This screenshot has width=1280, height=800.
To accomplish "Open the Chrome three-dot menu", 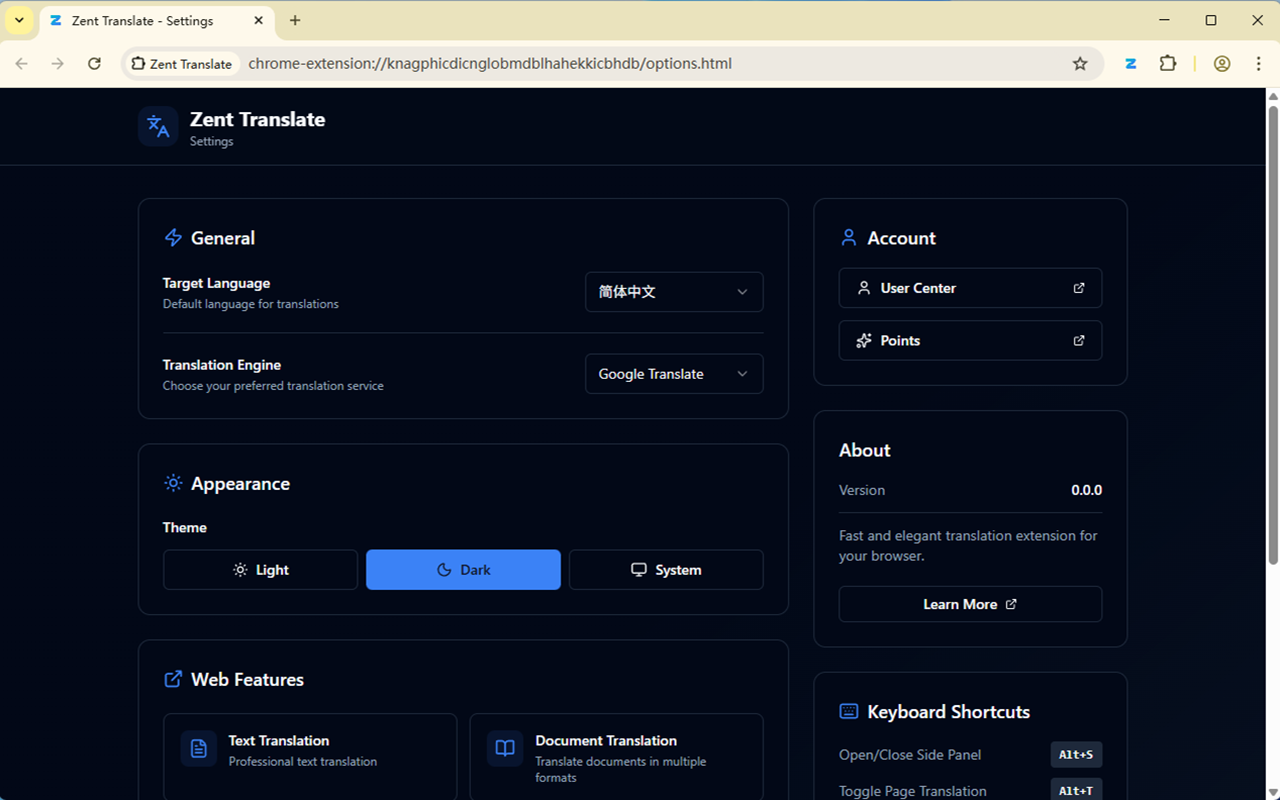I will click(1258, 63).
